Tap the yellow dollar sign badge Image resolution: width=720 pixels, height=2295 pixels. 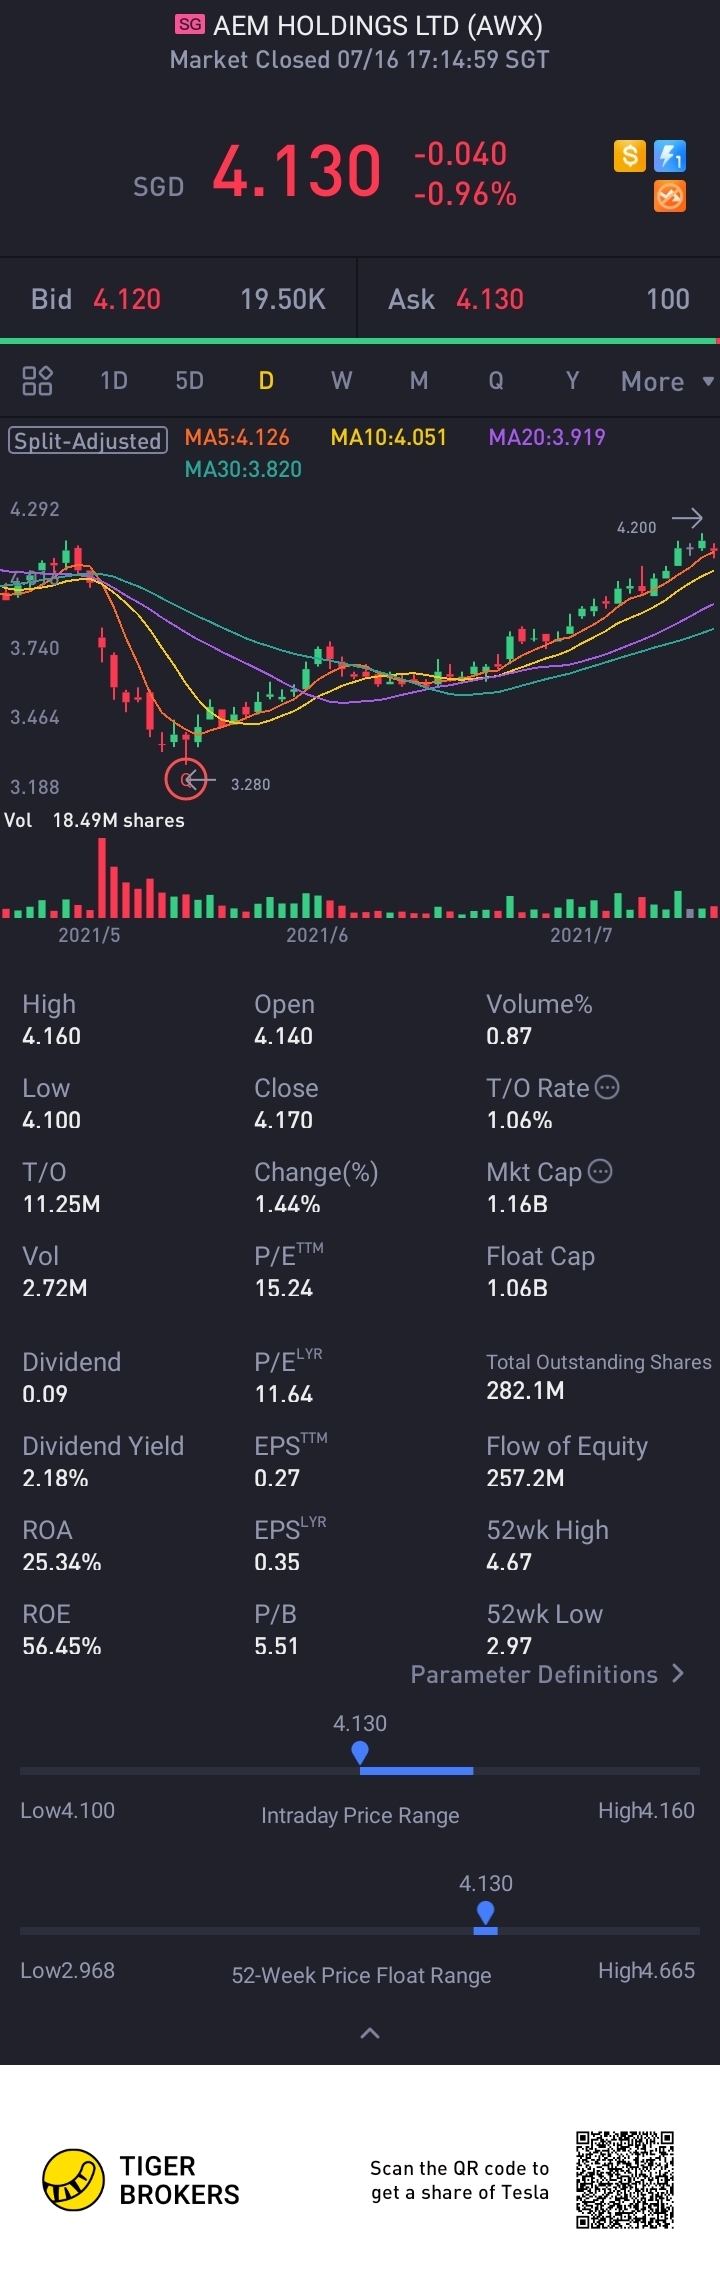pos(629,156)
